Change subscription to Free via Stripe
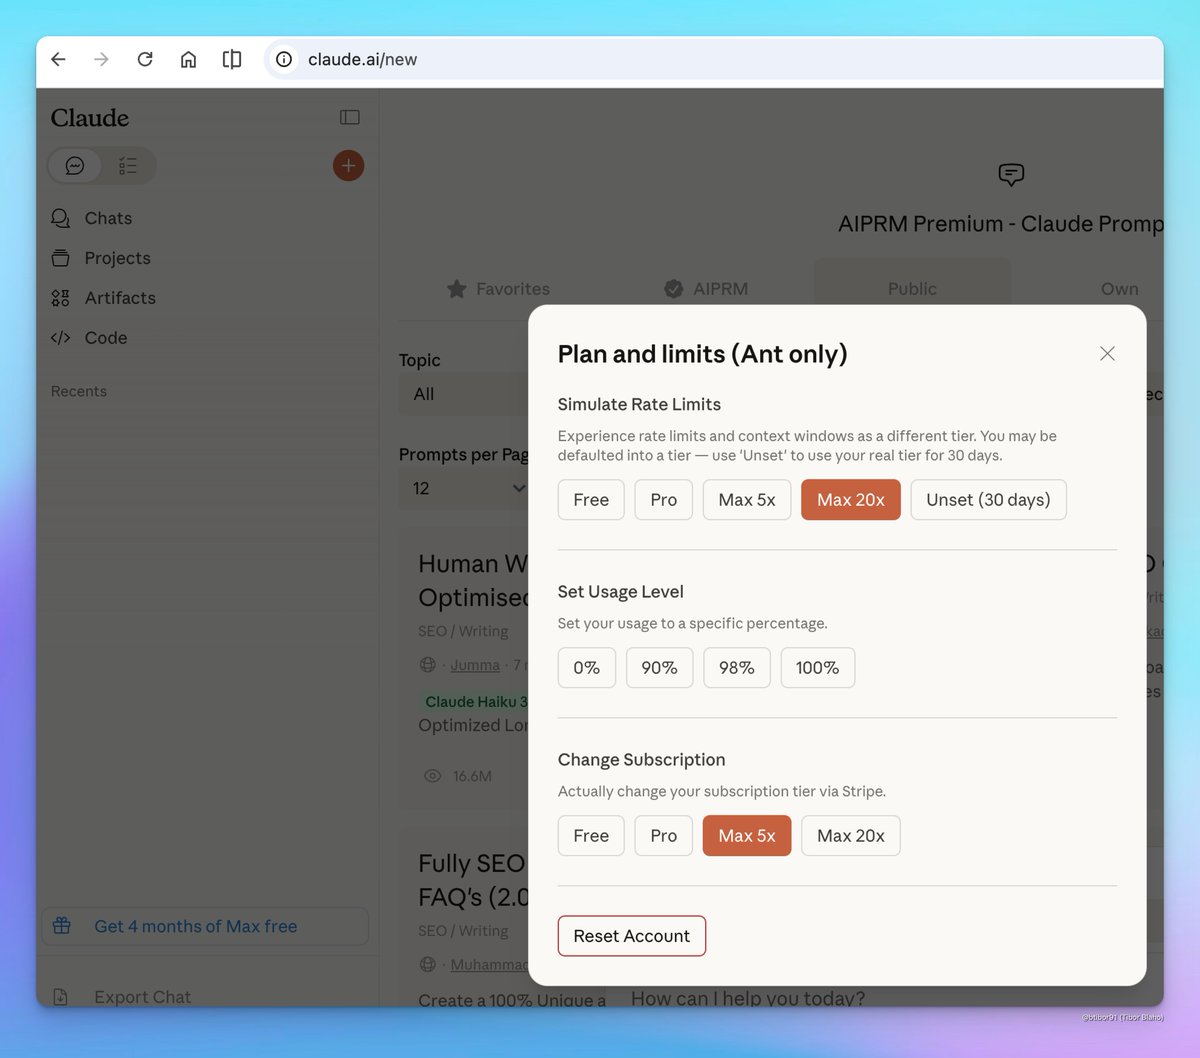Viewport: 1200px width, 1058px height. [591, 836]
